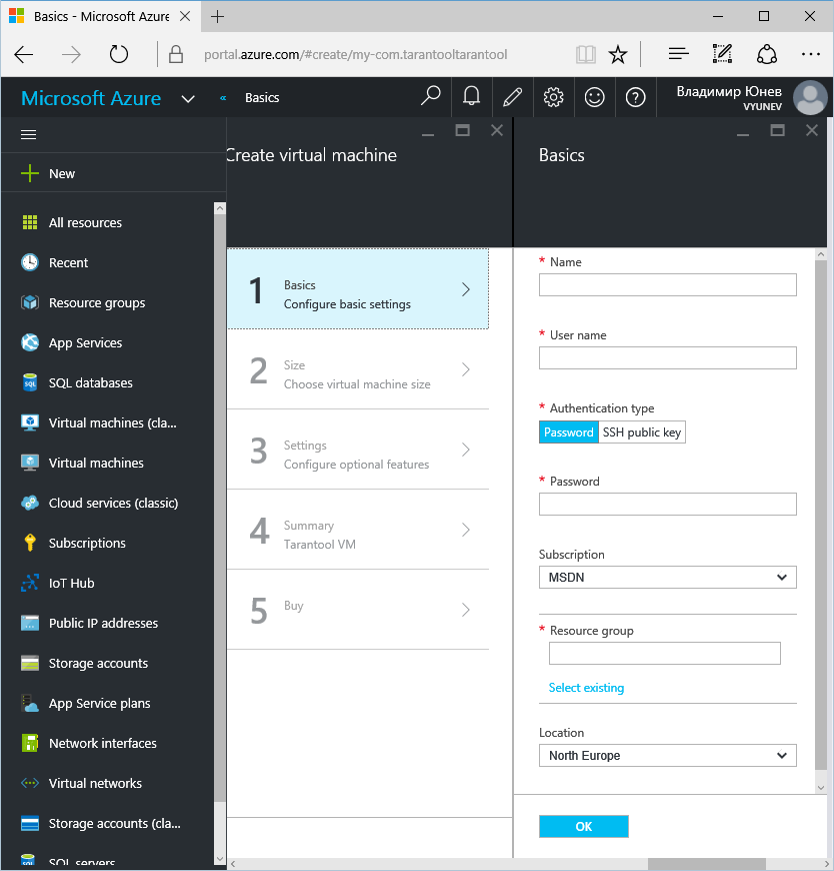This screenshot has width=834, height=871.
Task: Add page to favorites star icon
Action: coord(617,54)
